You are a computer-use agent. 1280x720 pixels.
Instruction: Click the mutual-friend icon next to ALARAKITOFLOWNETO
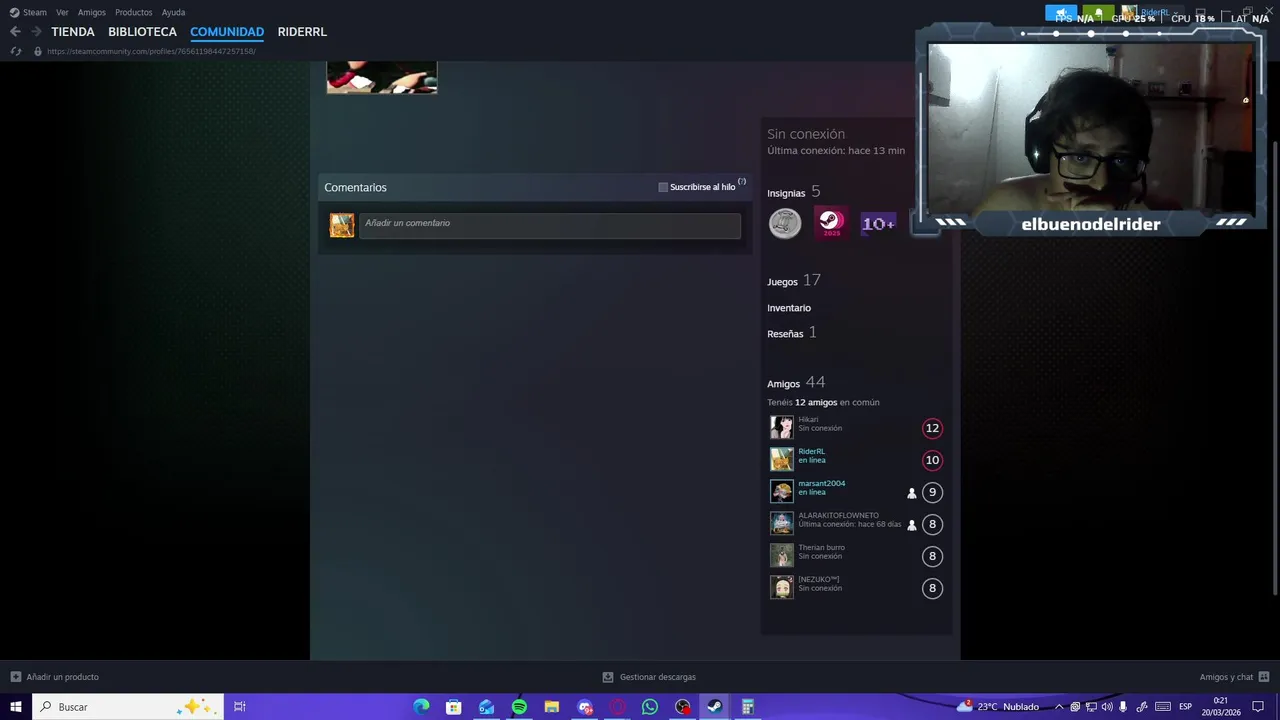pyautogui.click(x=911, y=525)
